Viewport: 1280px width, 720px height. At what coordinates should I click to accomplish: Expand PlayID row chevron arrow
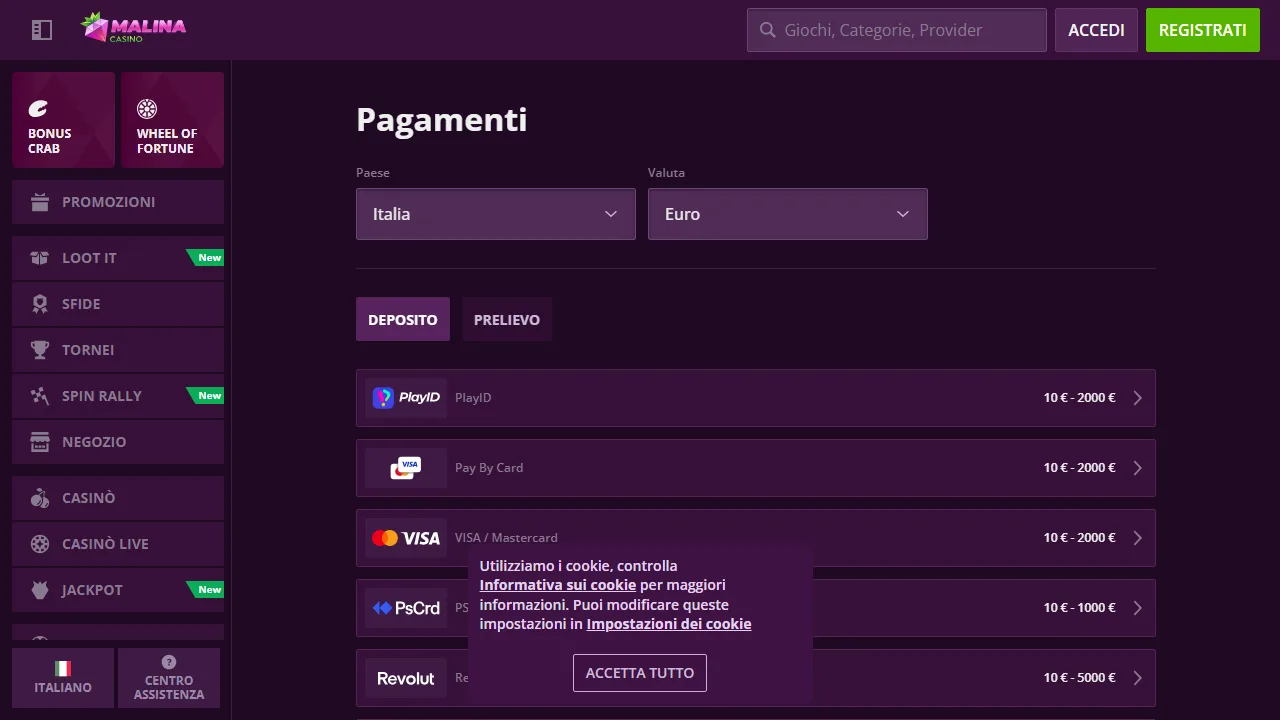tap(1137, 398)
